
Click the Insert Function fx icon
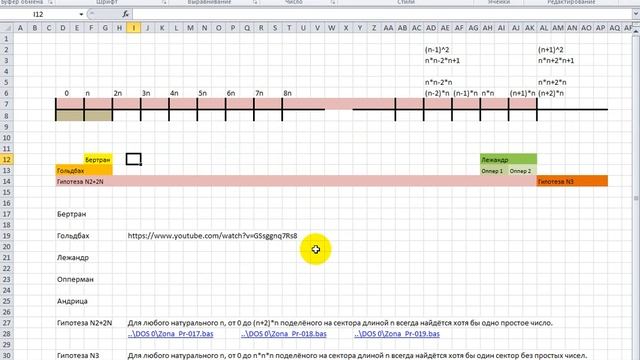125,14
